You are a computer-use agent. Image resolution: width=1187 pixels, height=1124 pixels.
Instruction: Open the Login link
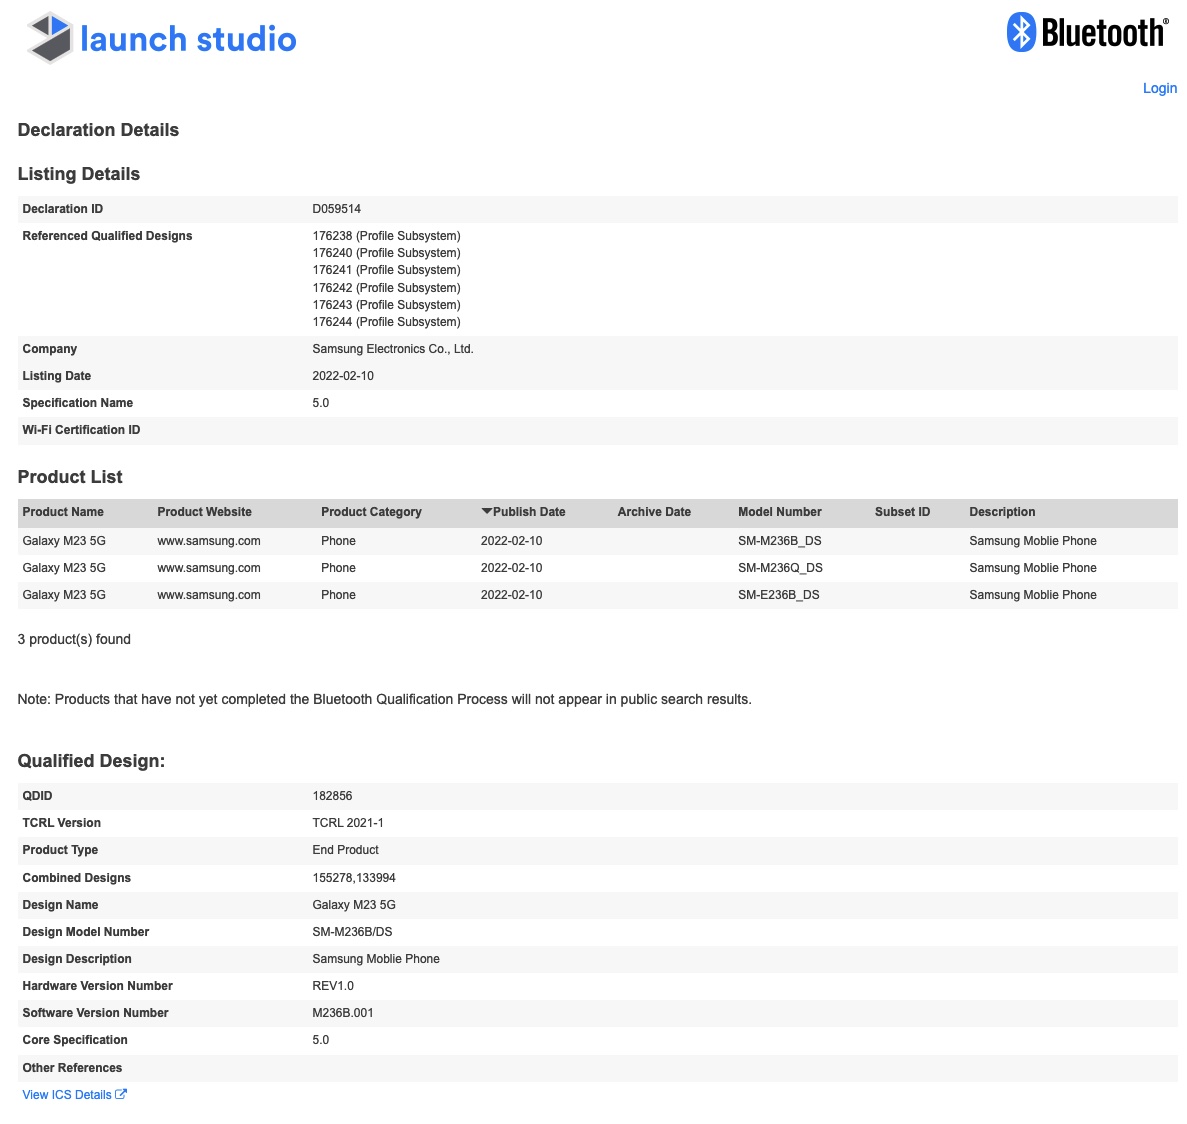tap(1159, 88)
